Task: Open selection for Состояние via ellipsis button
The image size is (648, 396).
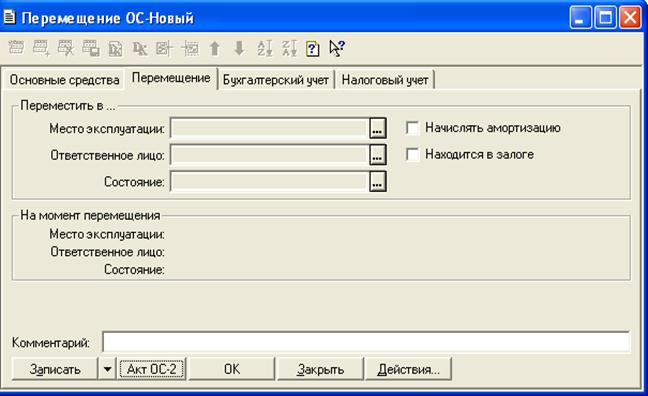Action: 377,181
